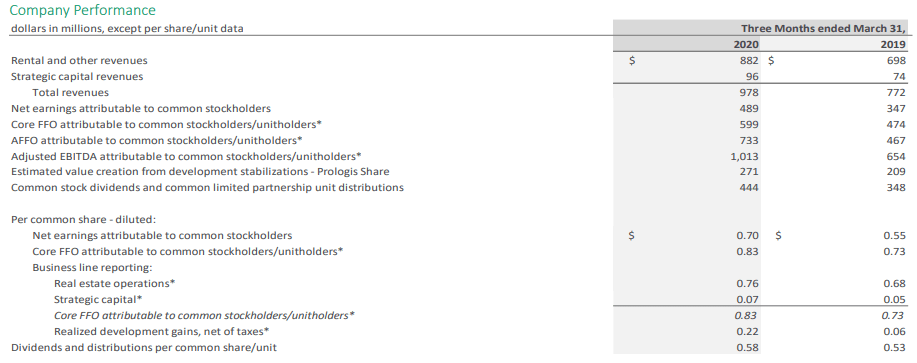Click the common stock dividends value 444

pos(750,188)
